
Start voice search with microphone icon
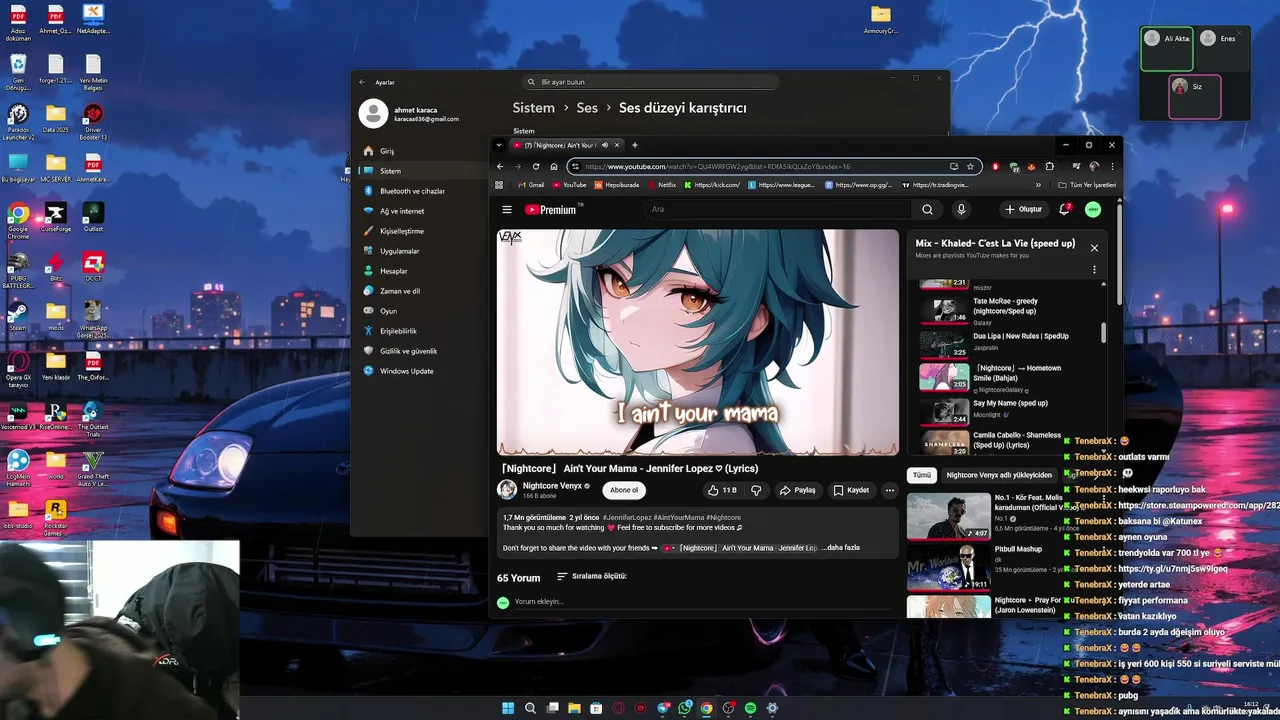pyautogui.click(x=961, y=209)
